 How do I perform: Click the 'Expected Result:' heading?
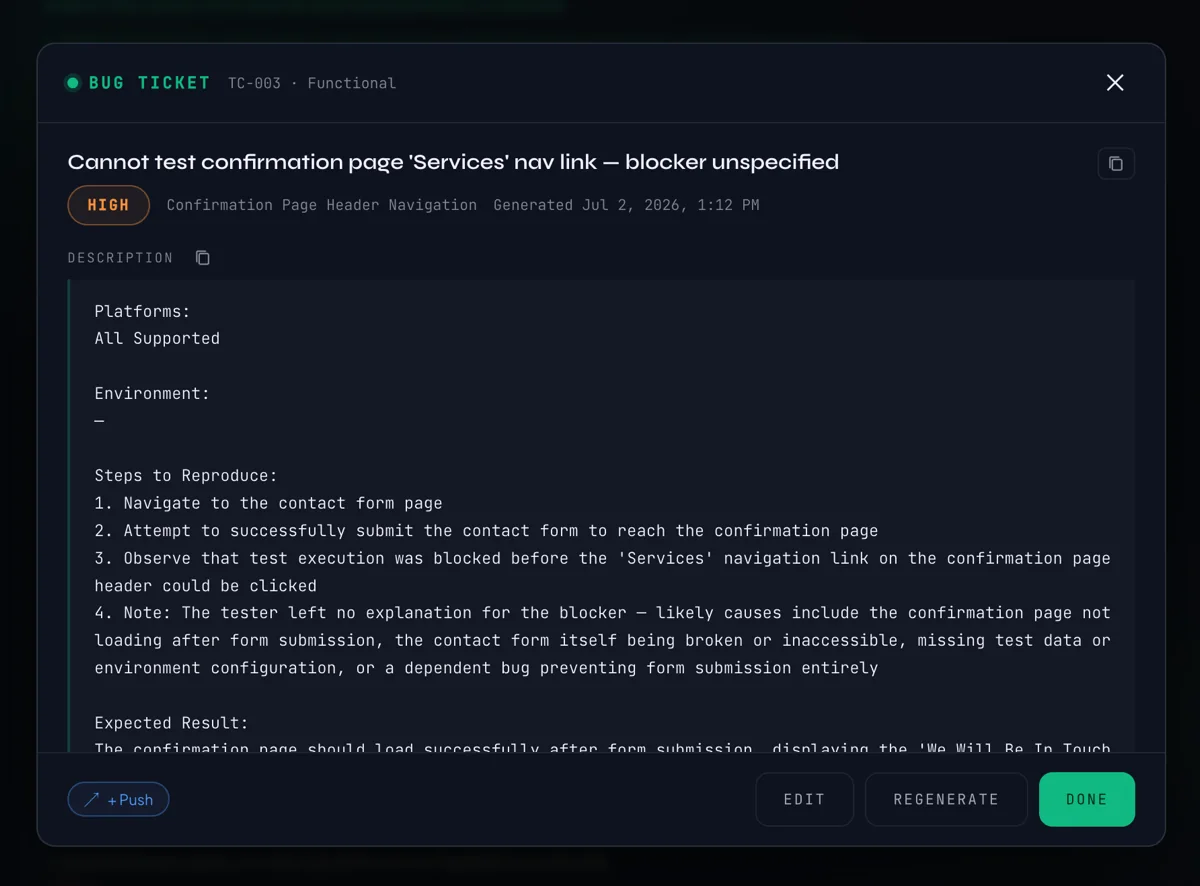coord(171,723)
